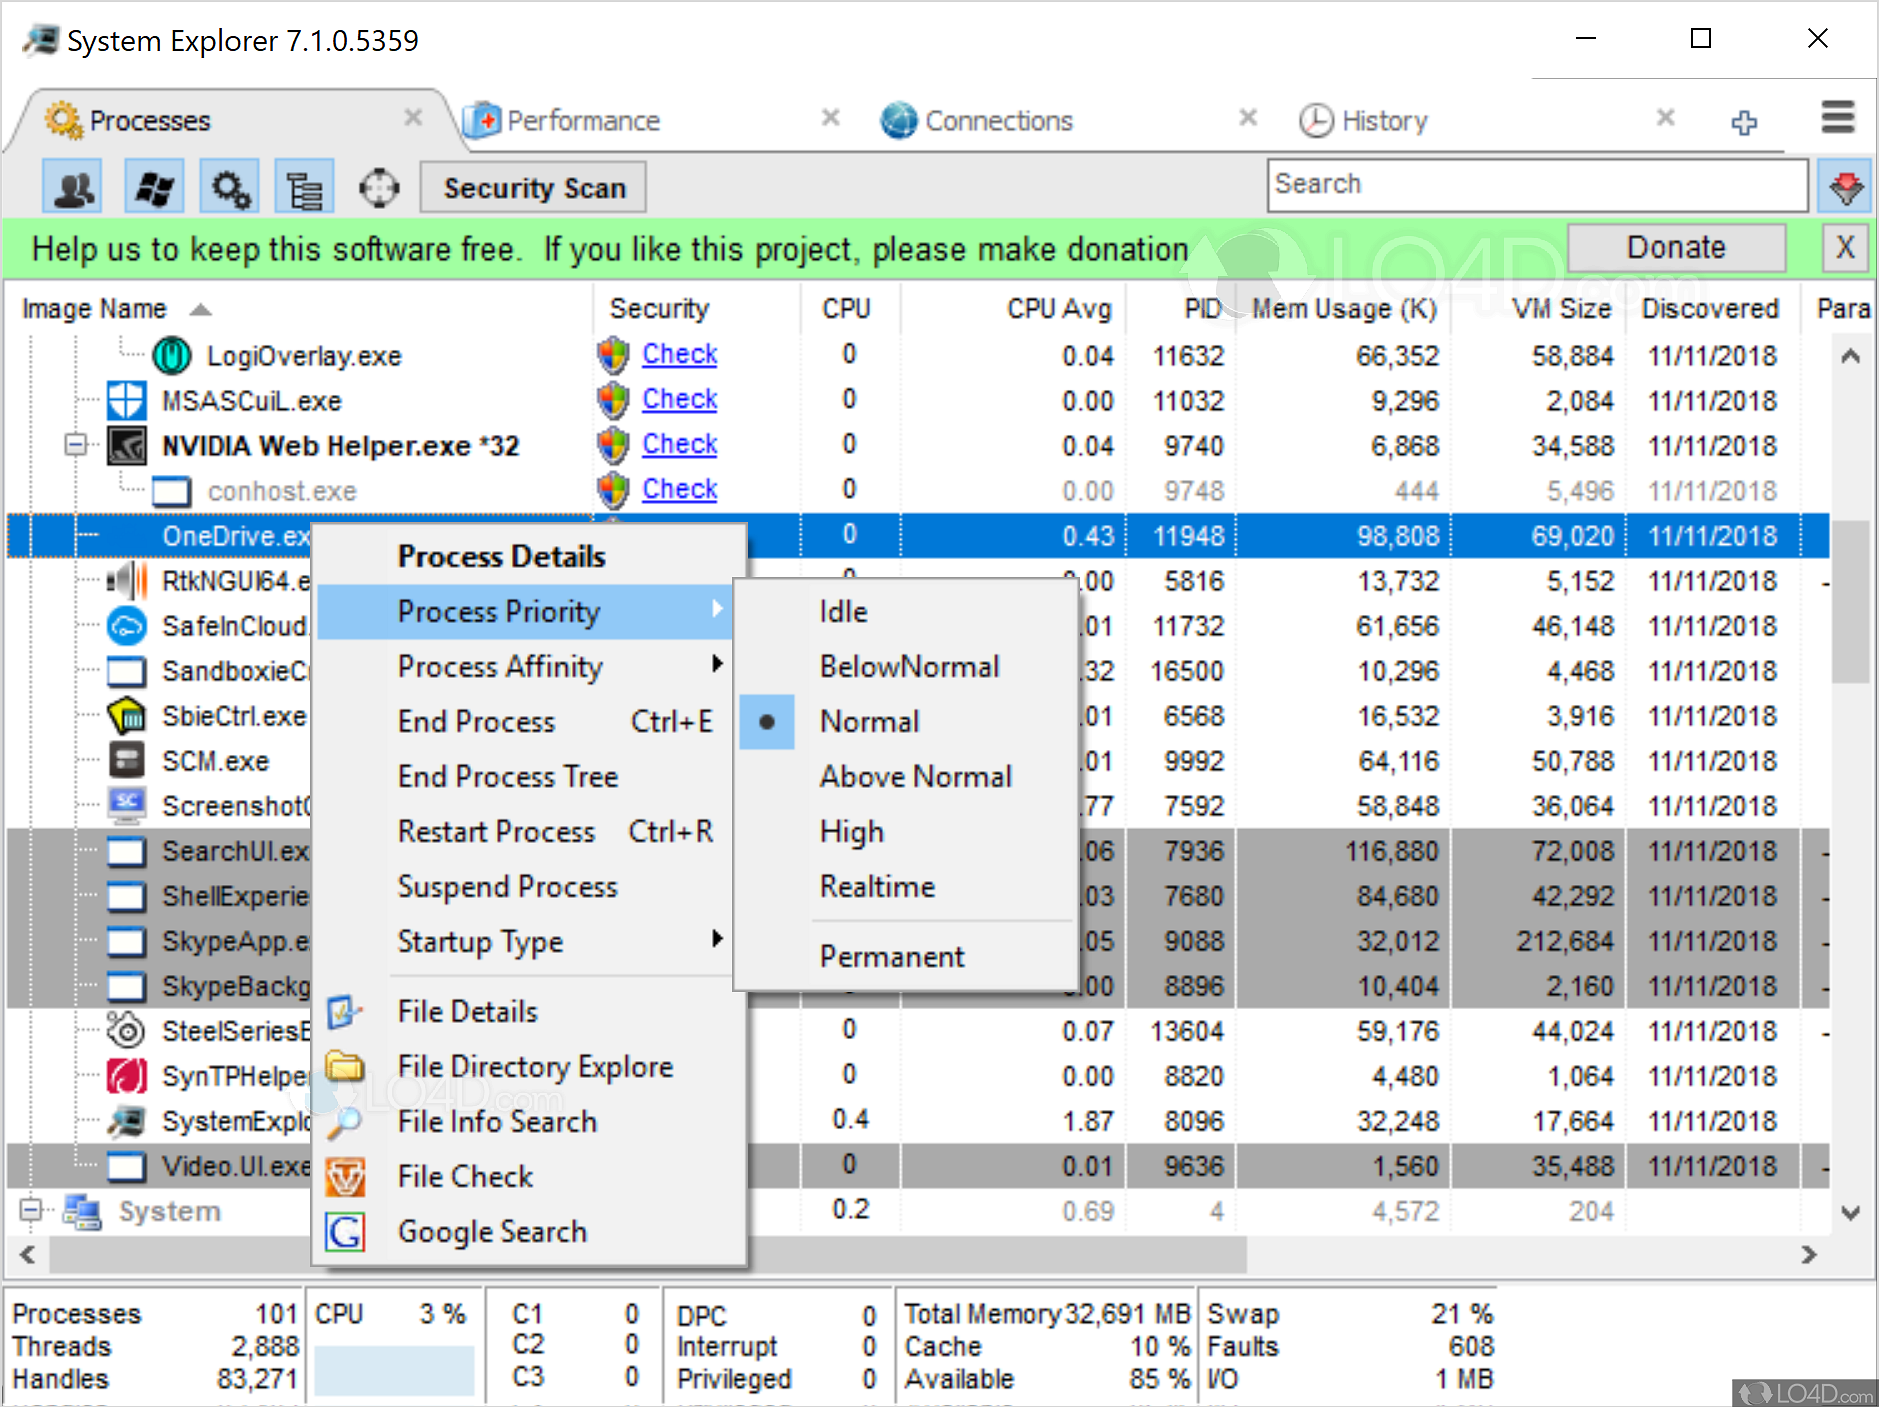
Task: Click the MSASCuiL.exe shield icon
Action: point(126,400)
